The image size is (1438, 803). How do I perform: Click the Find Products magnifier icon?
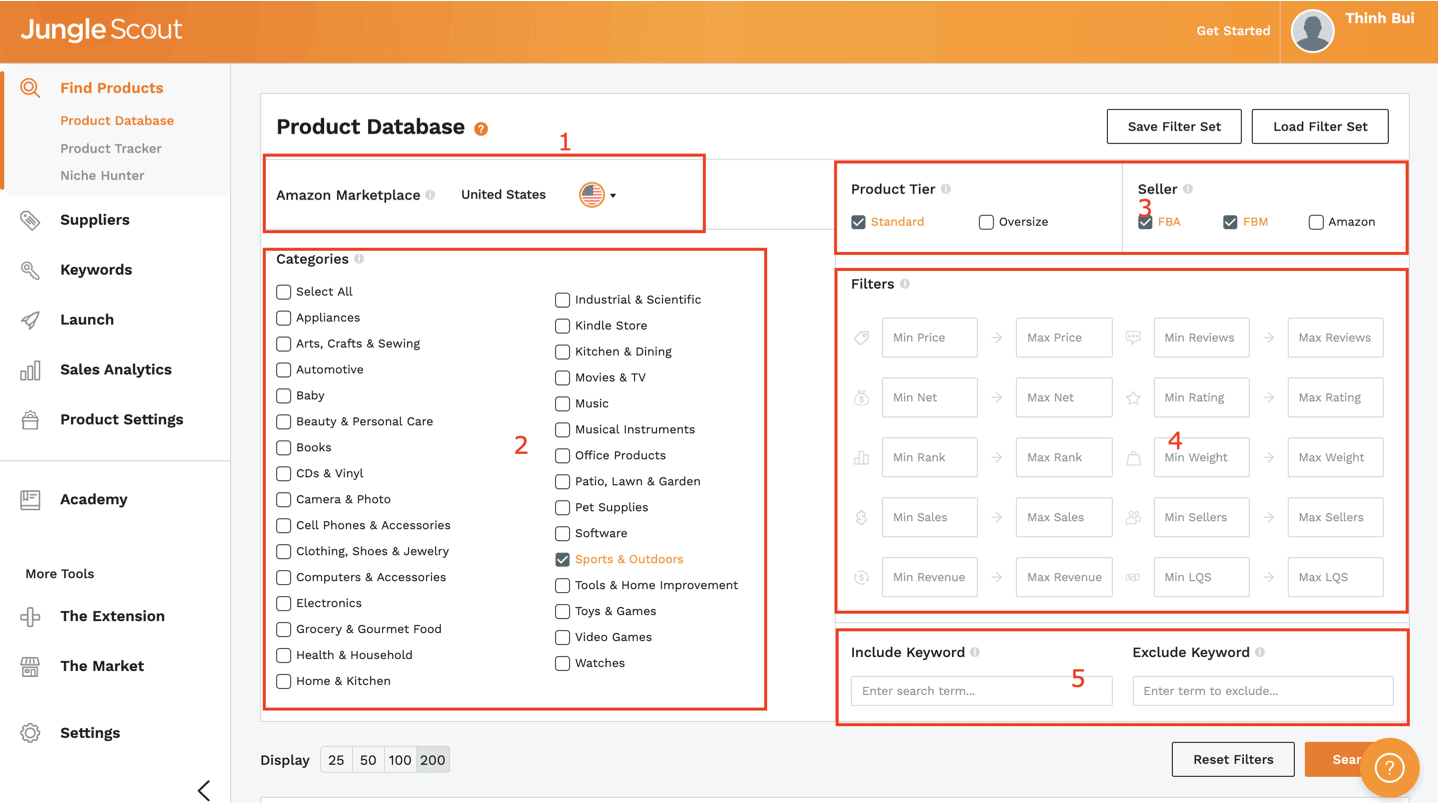pyautogui.click(x=30, y=88)
